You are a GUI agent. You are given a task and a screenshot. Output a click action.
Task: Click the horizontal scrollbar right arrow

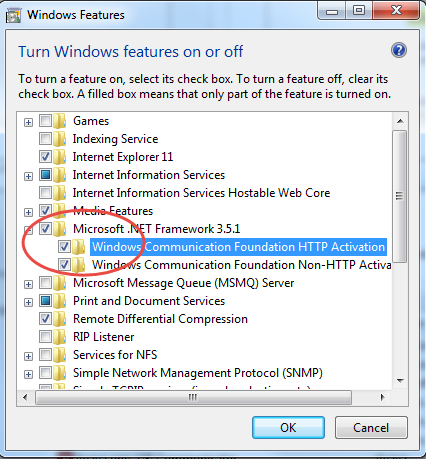382,397
